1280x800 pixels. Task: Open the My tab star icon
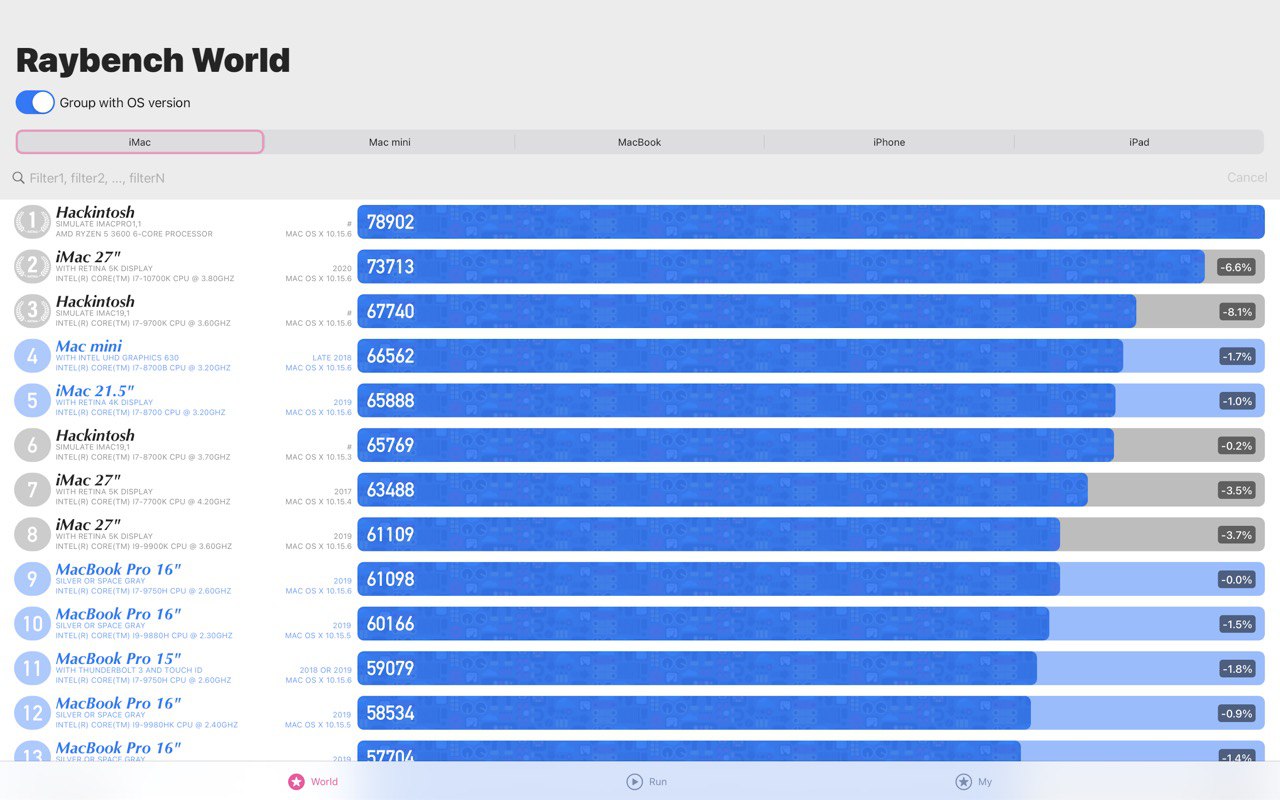tap(963, 782)
